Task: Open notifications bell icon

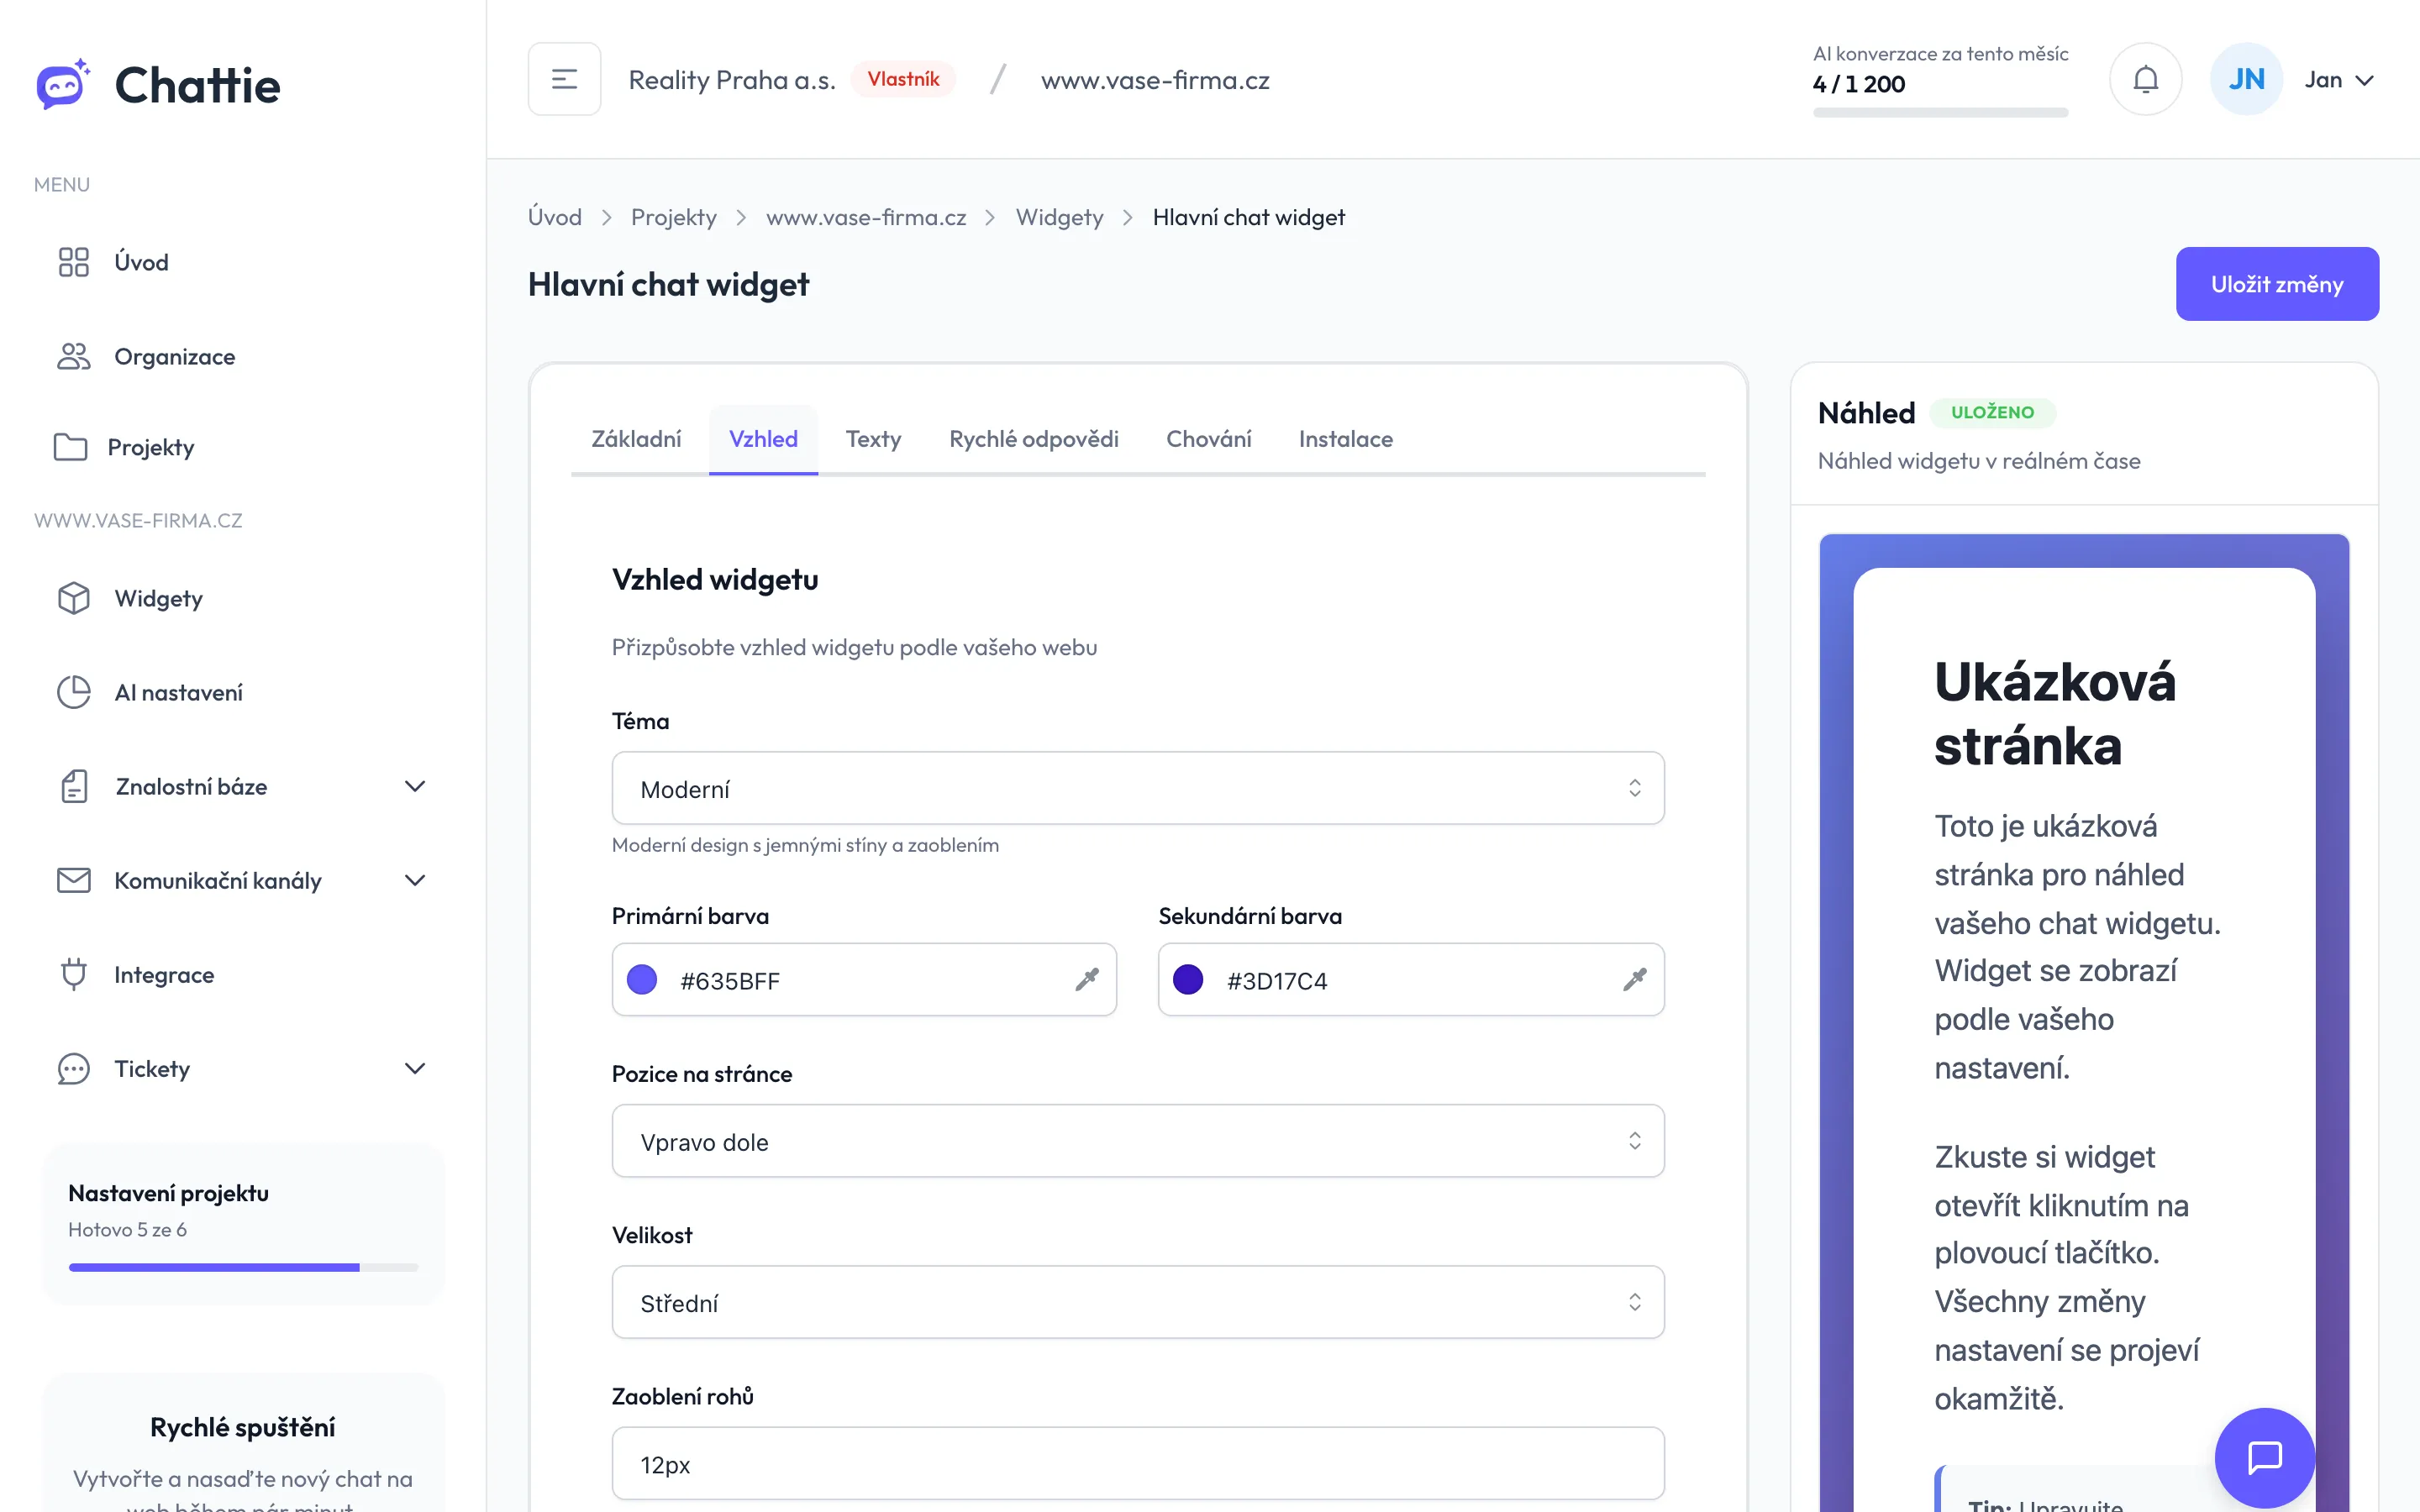Action: tap(2145, 79)
